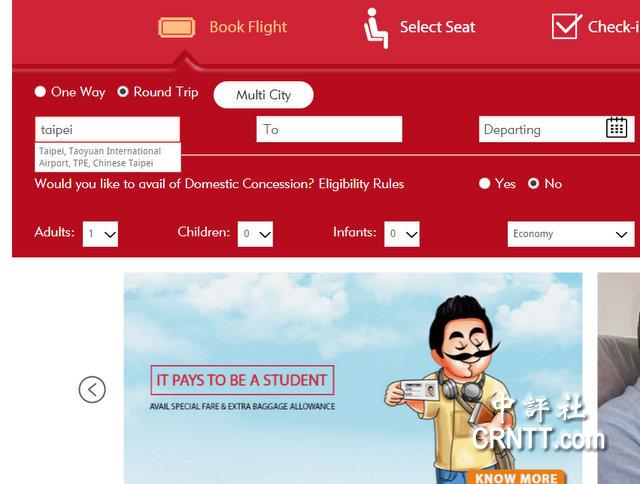Click the Multi City button

click(264, 95)
